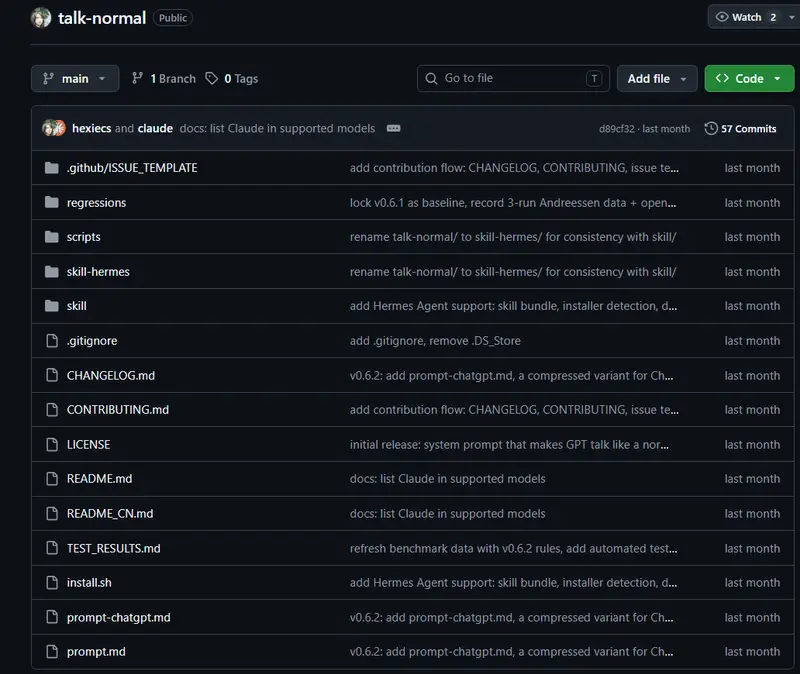Click the branch icon beside 1 Branch
This screenshot has height=674, width=800.
[x=137, y=79]
